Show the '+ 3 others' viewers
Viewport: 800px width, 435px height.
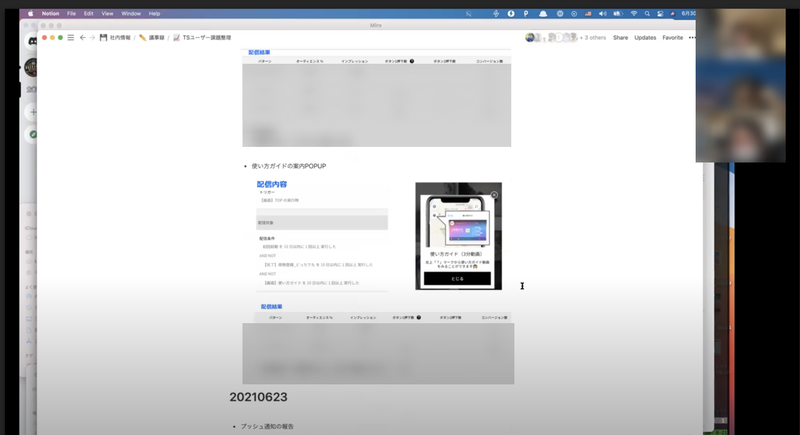click(593, 38)
